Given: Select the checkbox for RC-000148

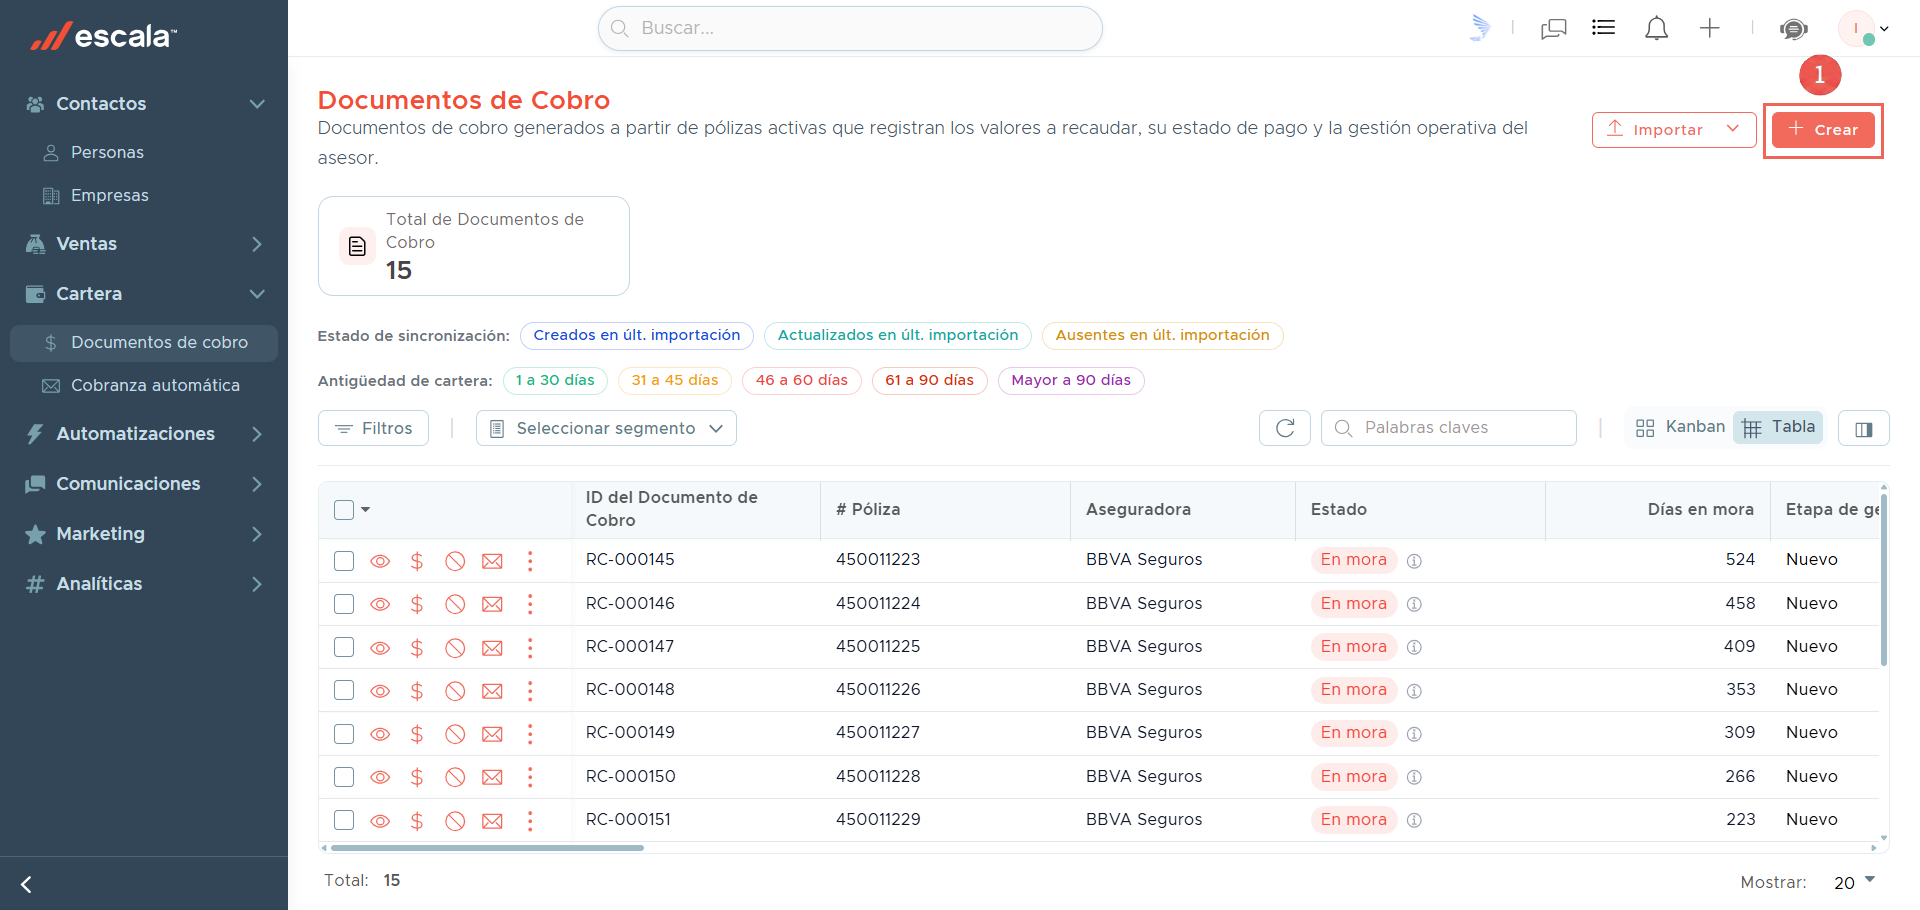Looking at the screenshot, I should click(344, 690).
